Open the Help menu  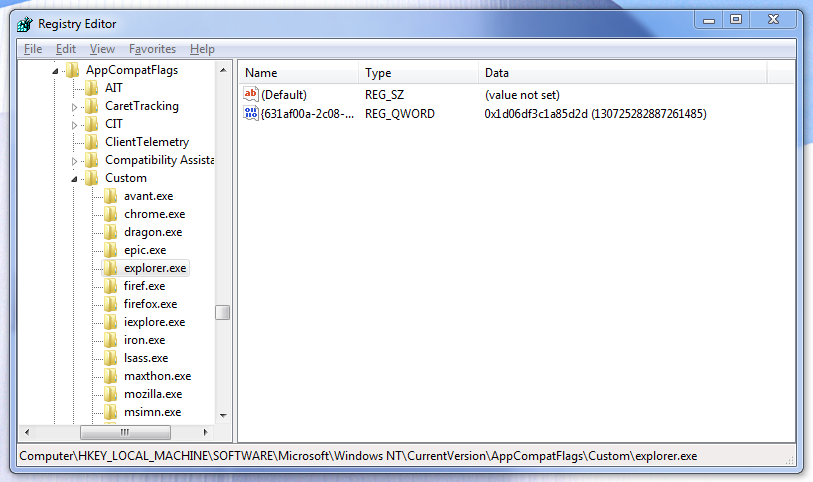[x=202, y=49]
